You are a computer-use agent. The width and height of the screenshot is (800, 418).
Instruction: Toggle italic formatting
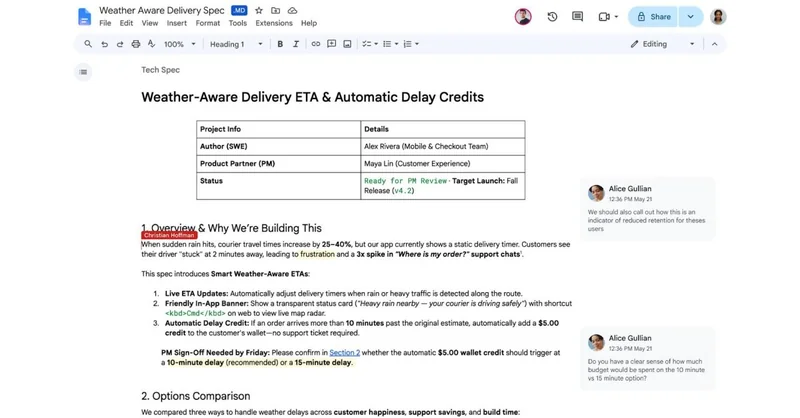pyautogui.click(x=296, y=44)
